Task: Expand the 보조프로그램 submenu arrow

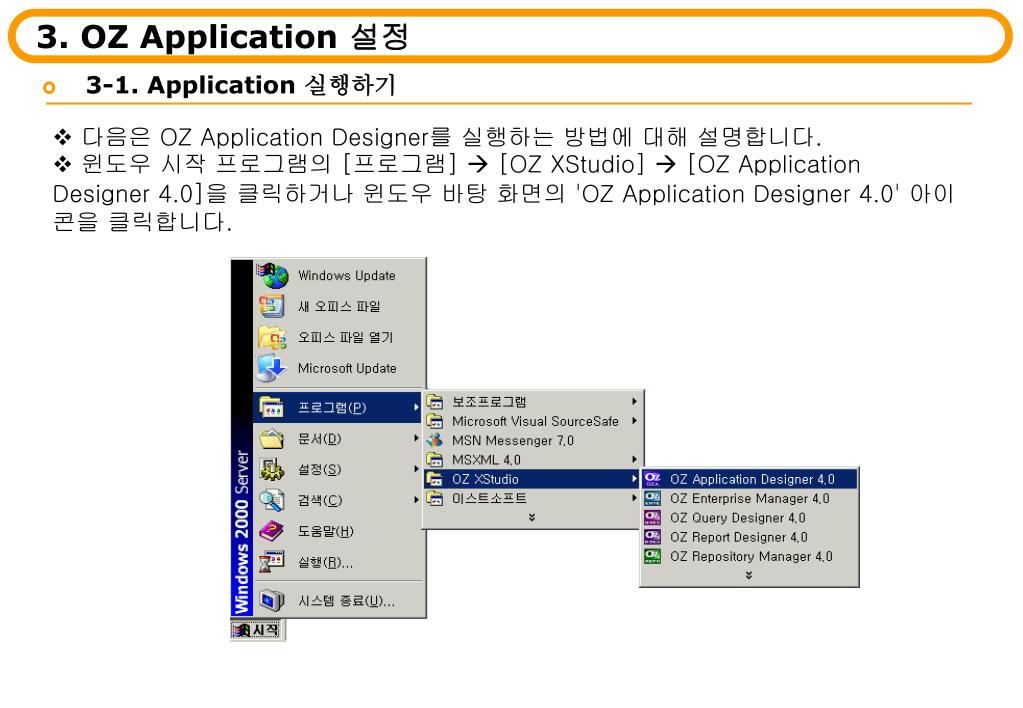Action: 634,401
